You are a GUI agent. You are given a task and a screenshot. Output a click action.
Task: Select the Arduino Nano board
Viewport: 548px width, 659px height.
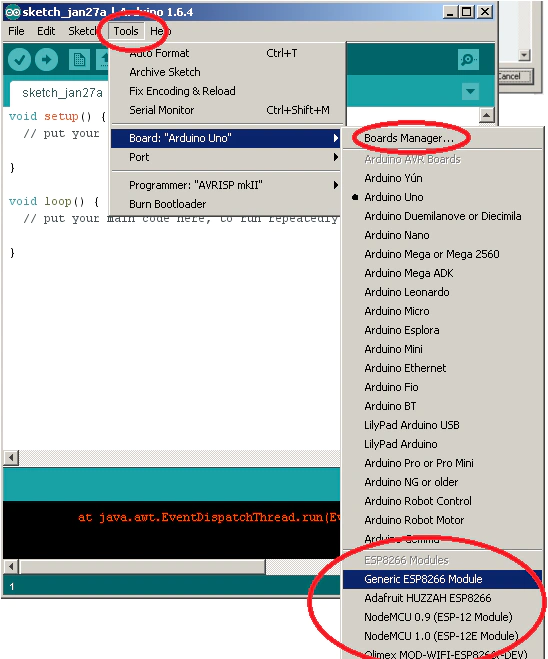(443, 235)
